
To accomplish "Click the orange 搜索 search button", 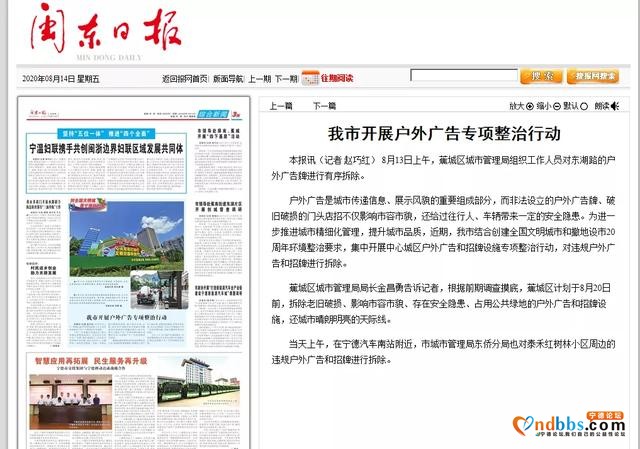I will click(x=541, y=76).
